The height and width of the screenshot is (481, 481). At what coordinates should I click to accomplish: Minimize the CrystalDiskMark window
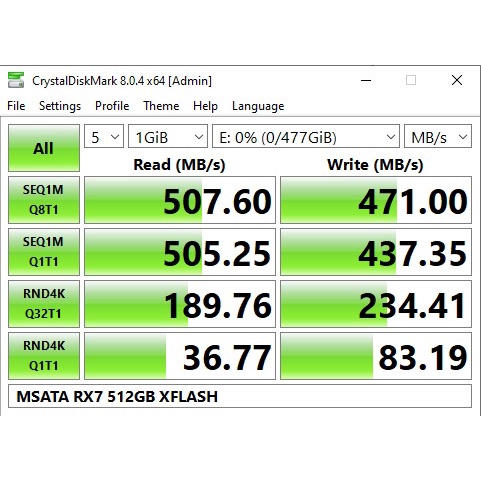(x=366, y=80)
